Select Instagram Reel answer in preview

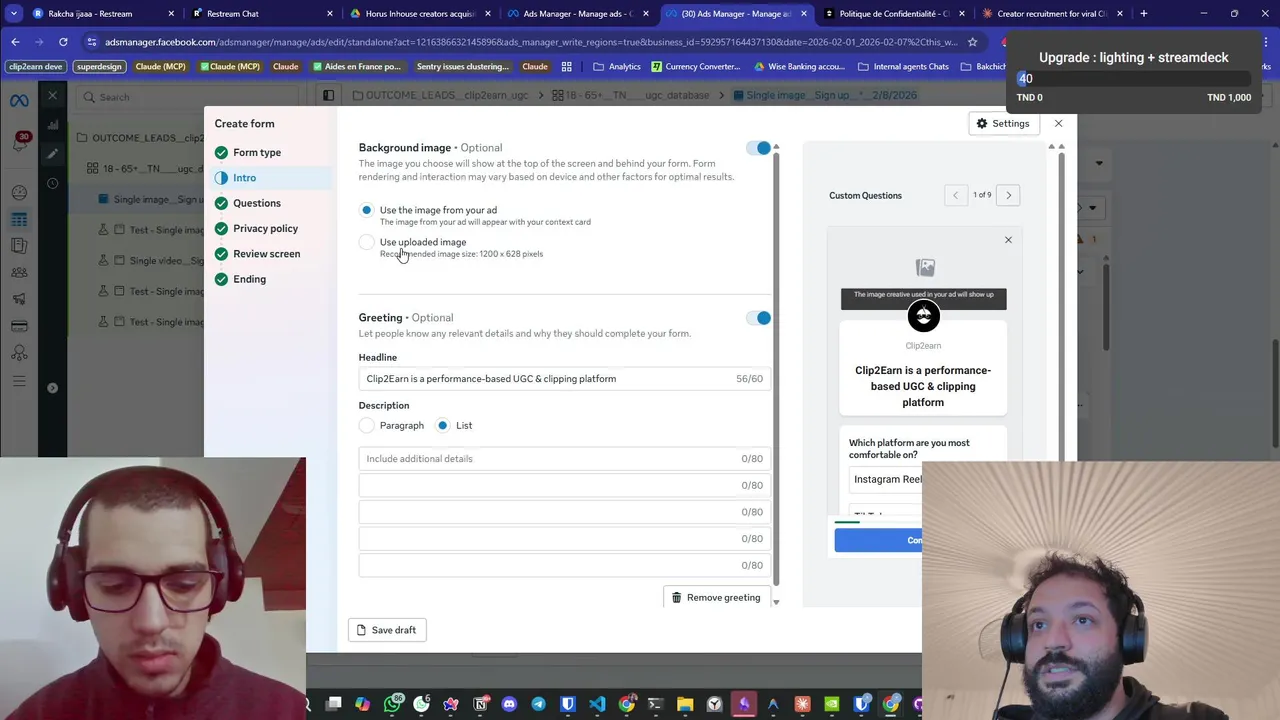[x=885, y=479]
